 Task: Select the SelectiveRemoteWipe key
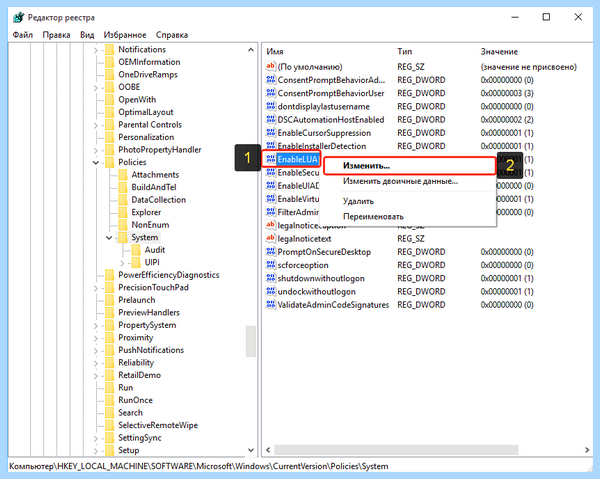[158, 425]
